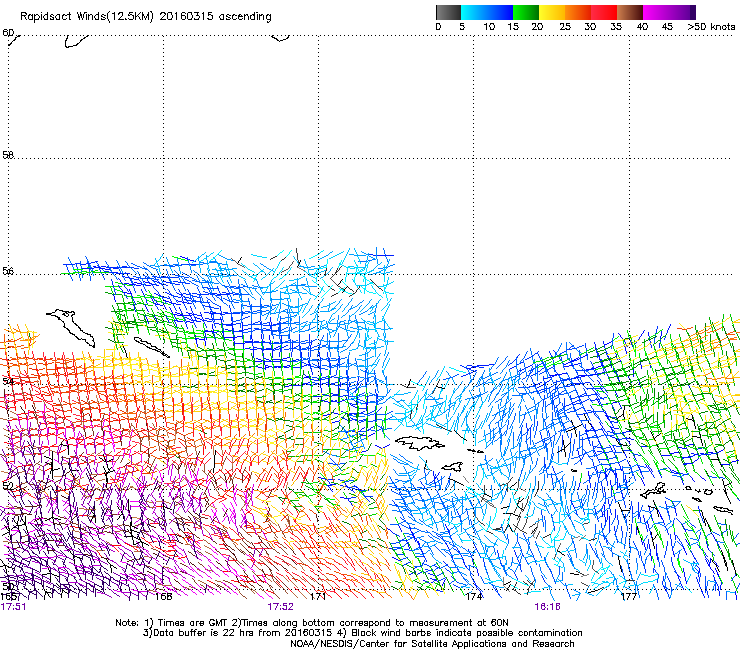Click the '45' legend scale label
740x650 pixels.
(x=667, y=27)
